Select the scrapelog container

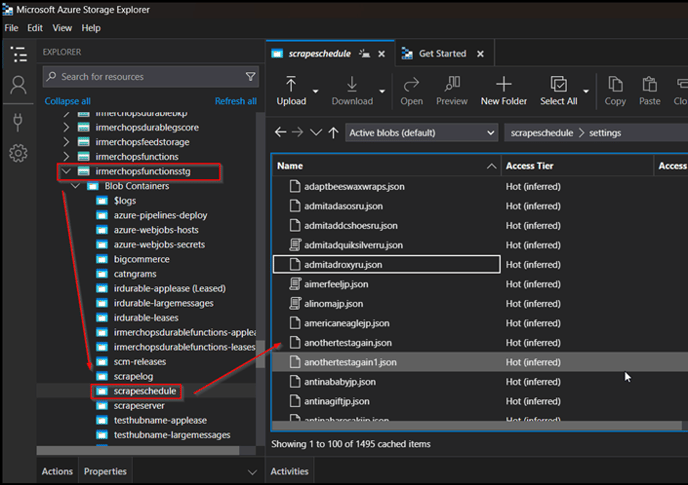(133, 376)
